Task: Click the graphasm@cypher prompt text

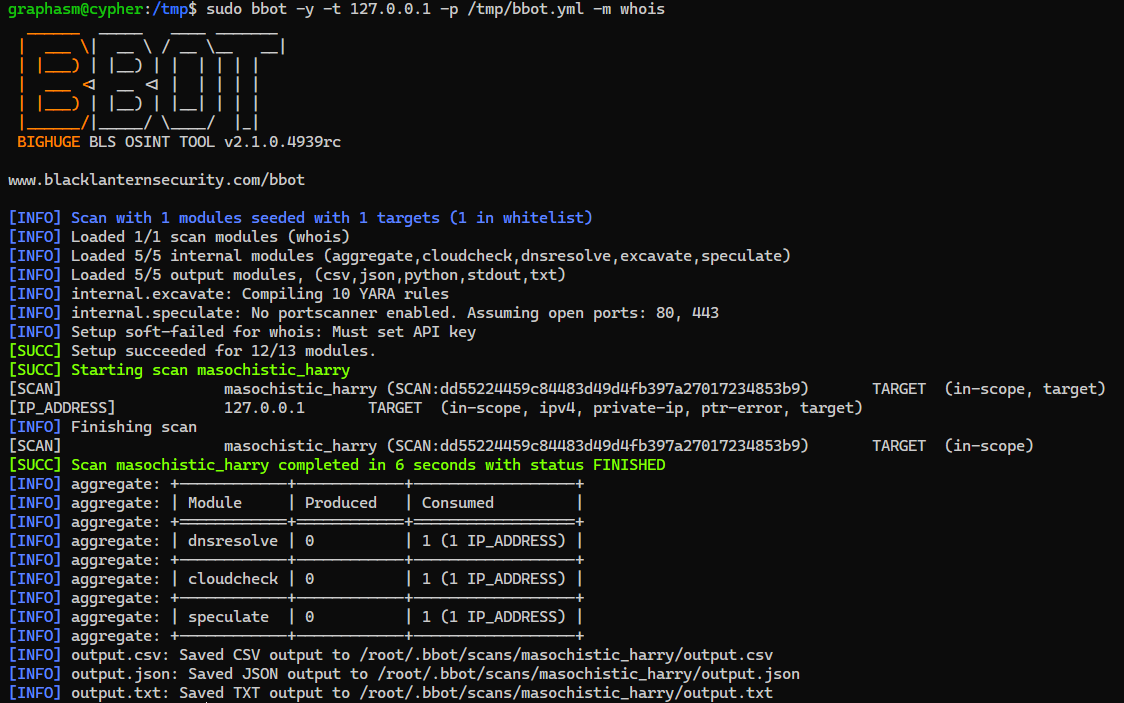Action: pyautogui.click(x=75, y=9)
